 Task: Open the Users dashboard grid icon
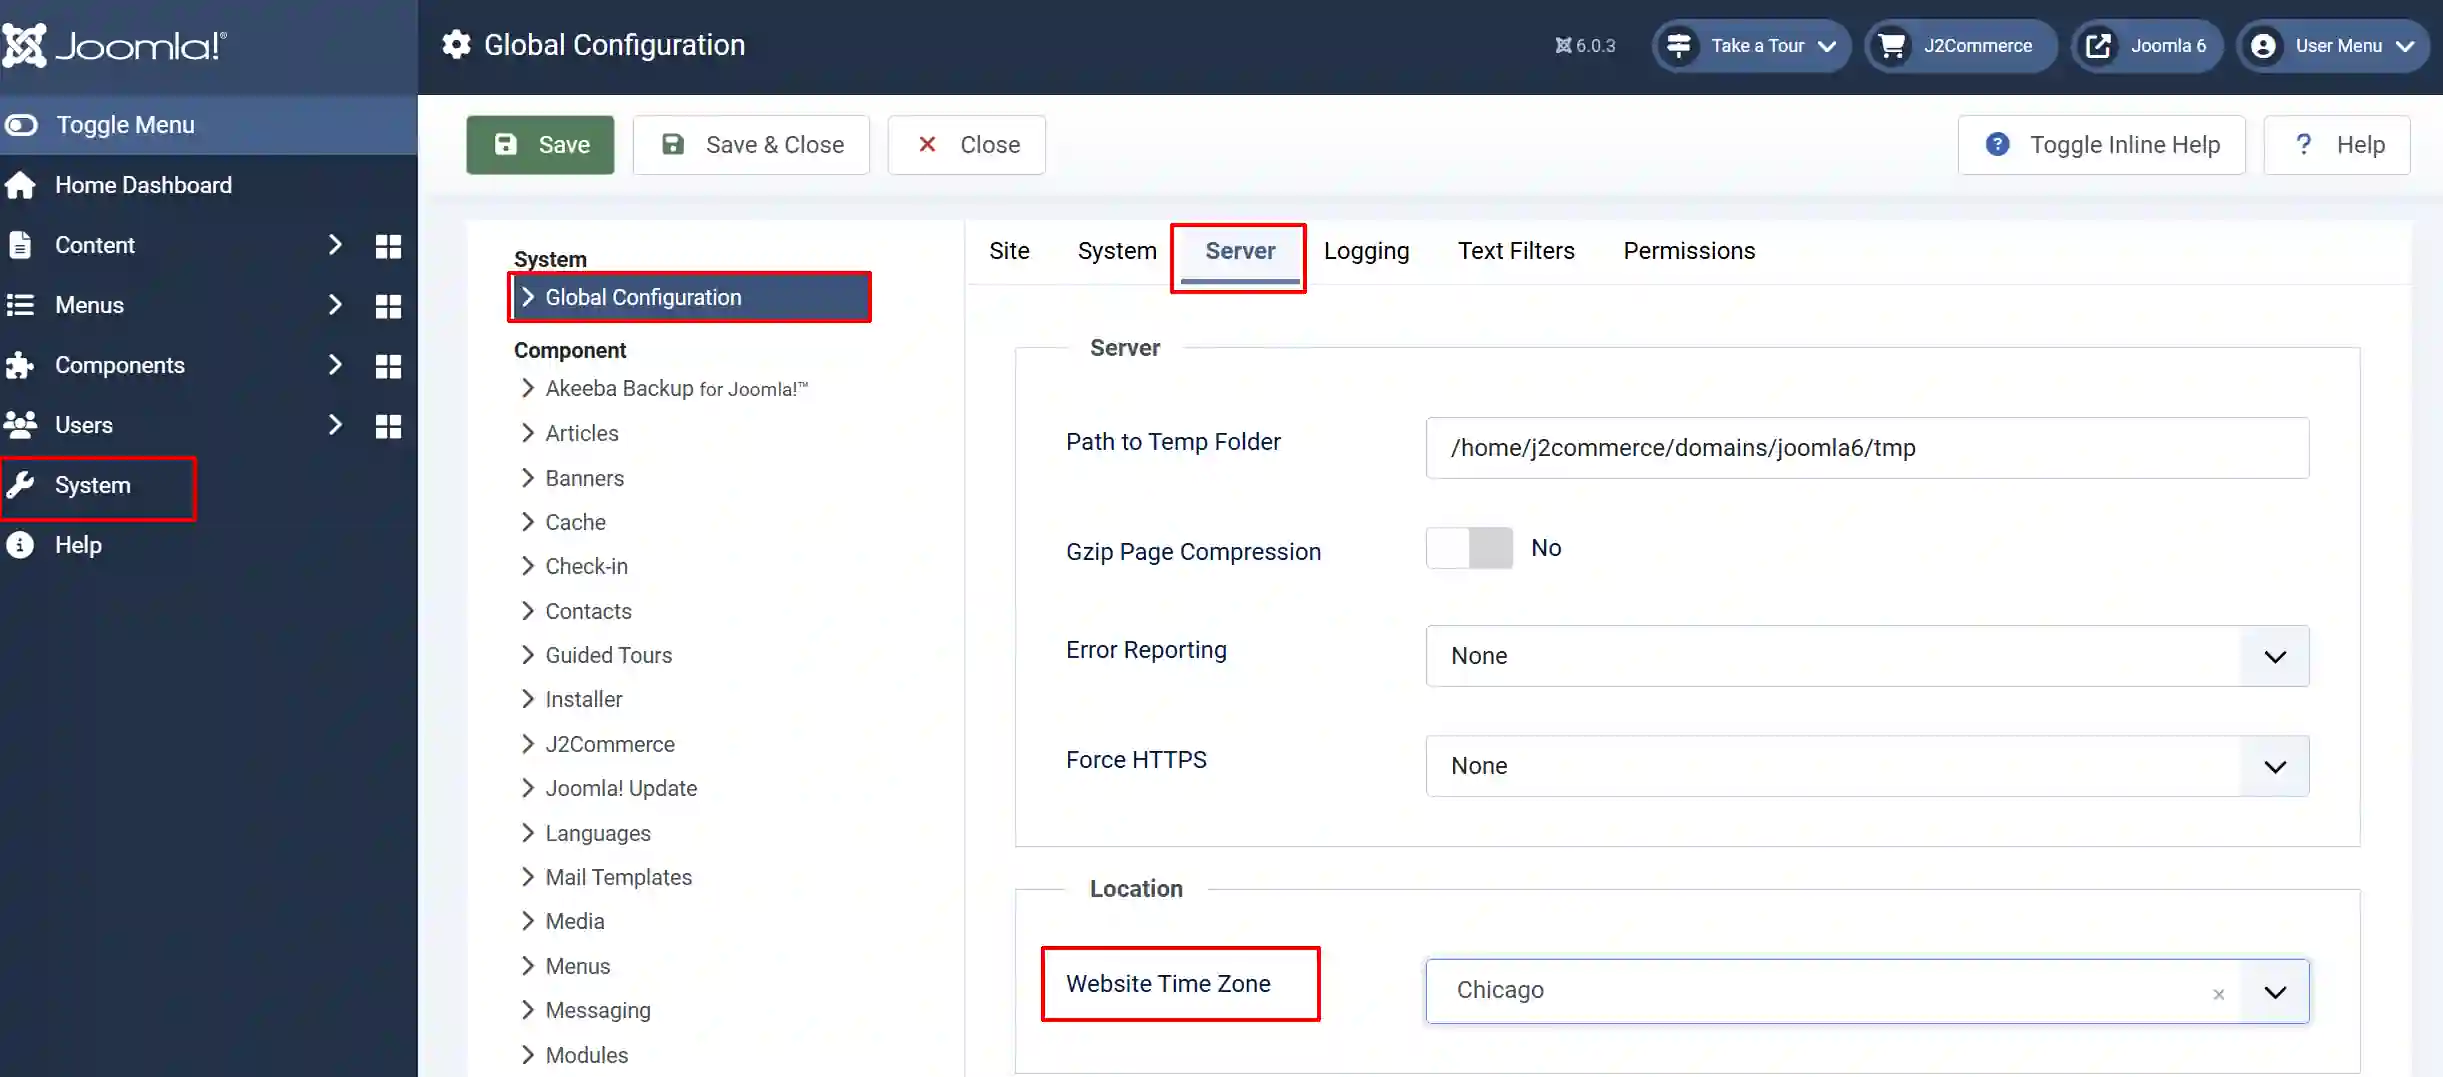click(388, 426)
